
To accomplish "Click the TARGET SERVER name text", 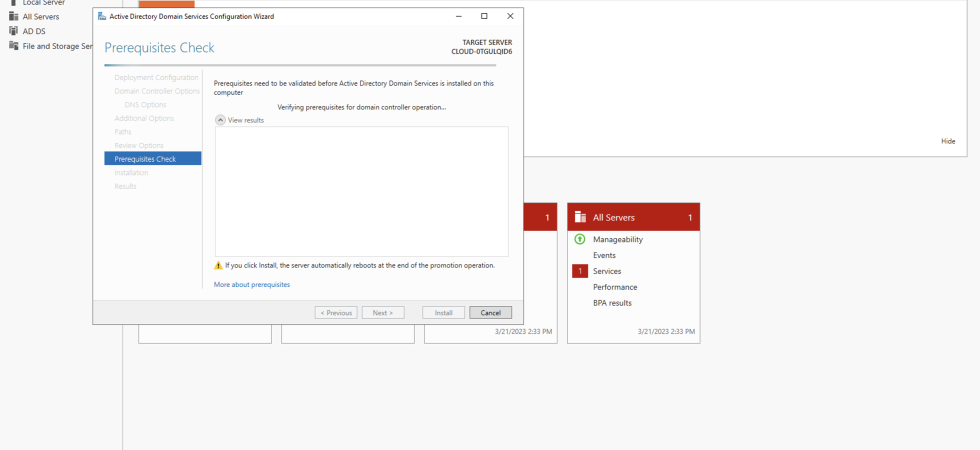I will click(x=482, y=51).
